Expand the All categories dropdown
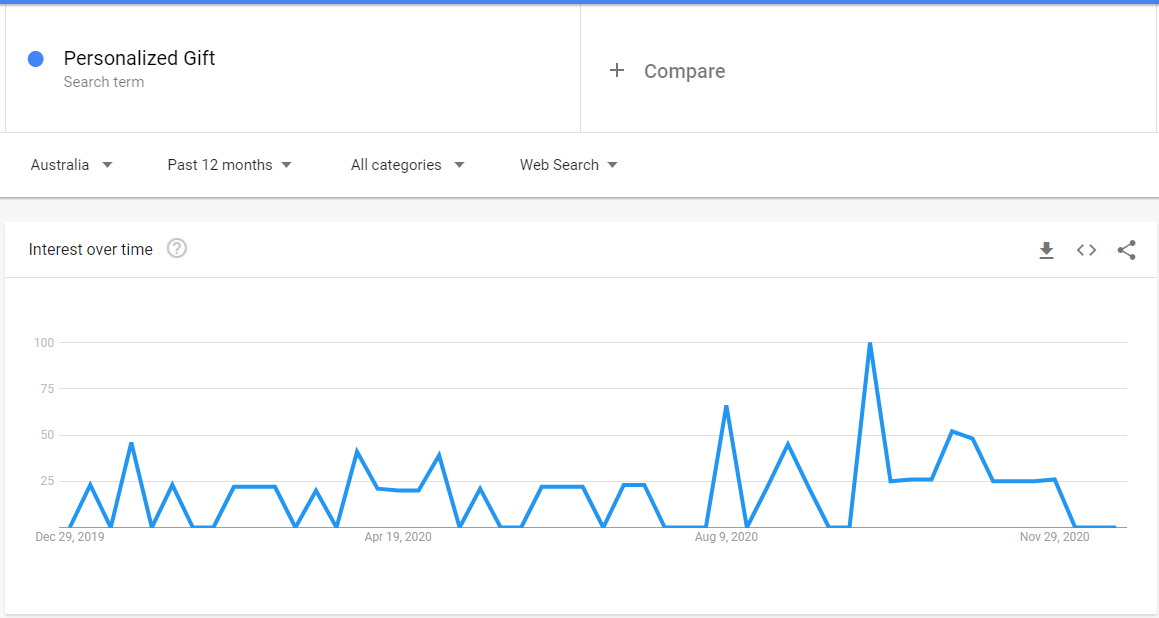Viewport: 1159px width, 618px height. point(407,165)
